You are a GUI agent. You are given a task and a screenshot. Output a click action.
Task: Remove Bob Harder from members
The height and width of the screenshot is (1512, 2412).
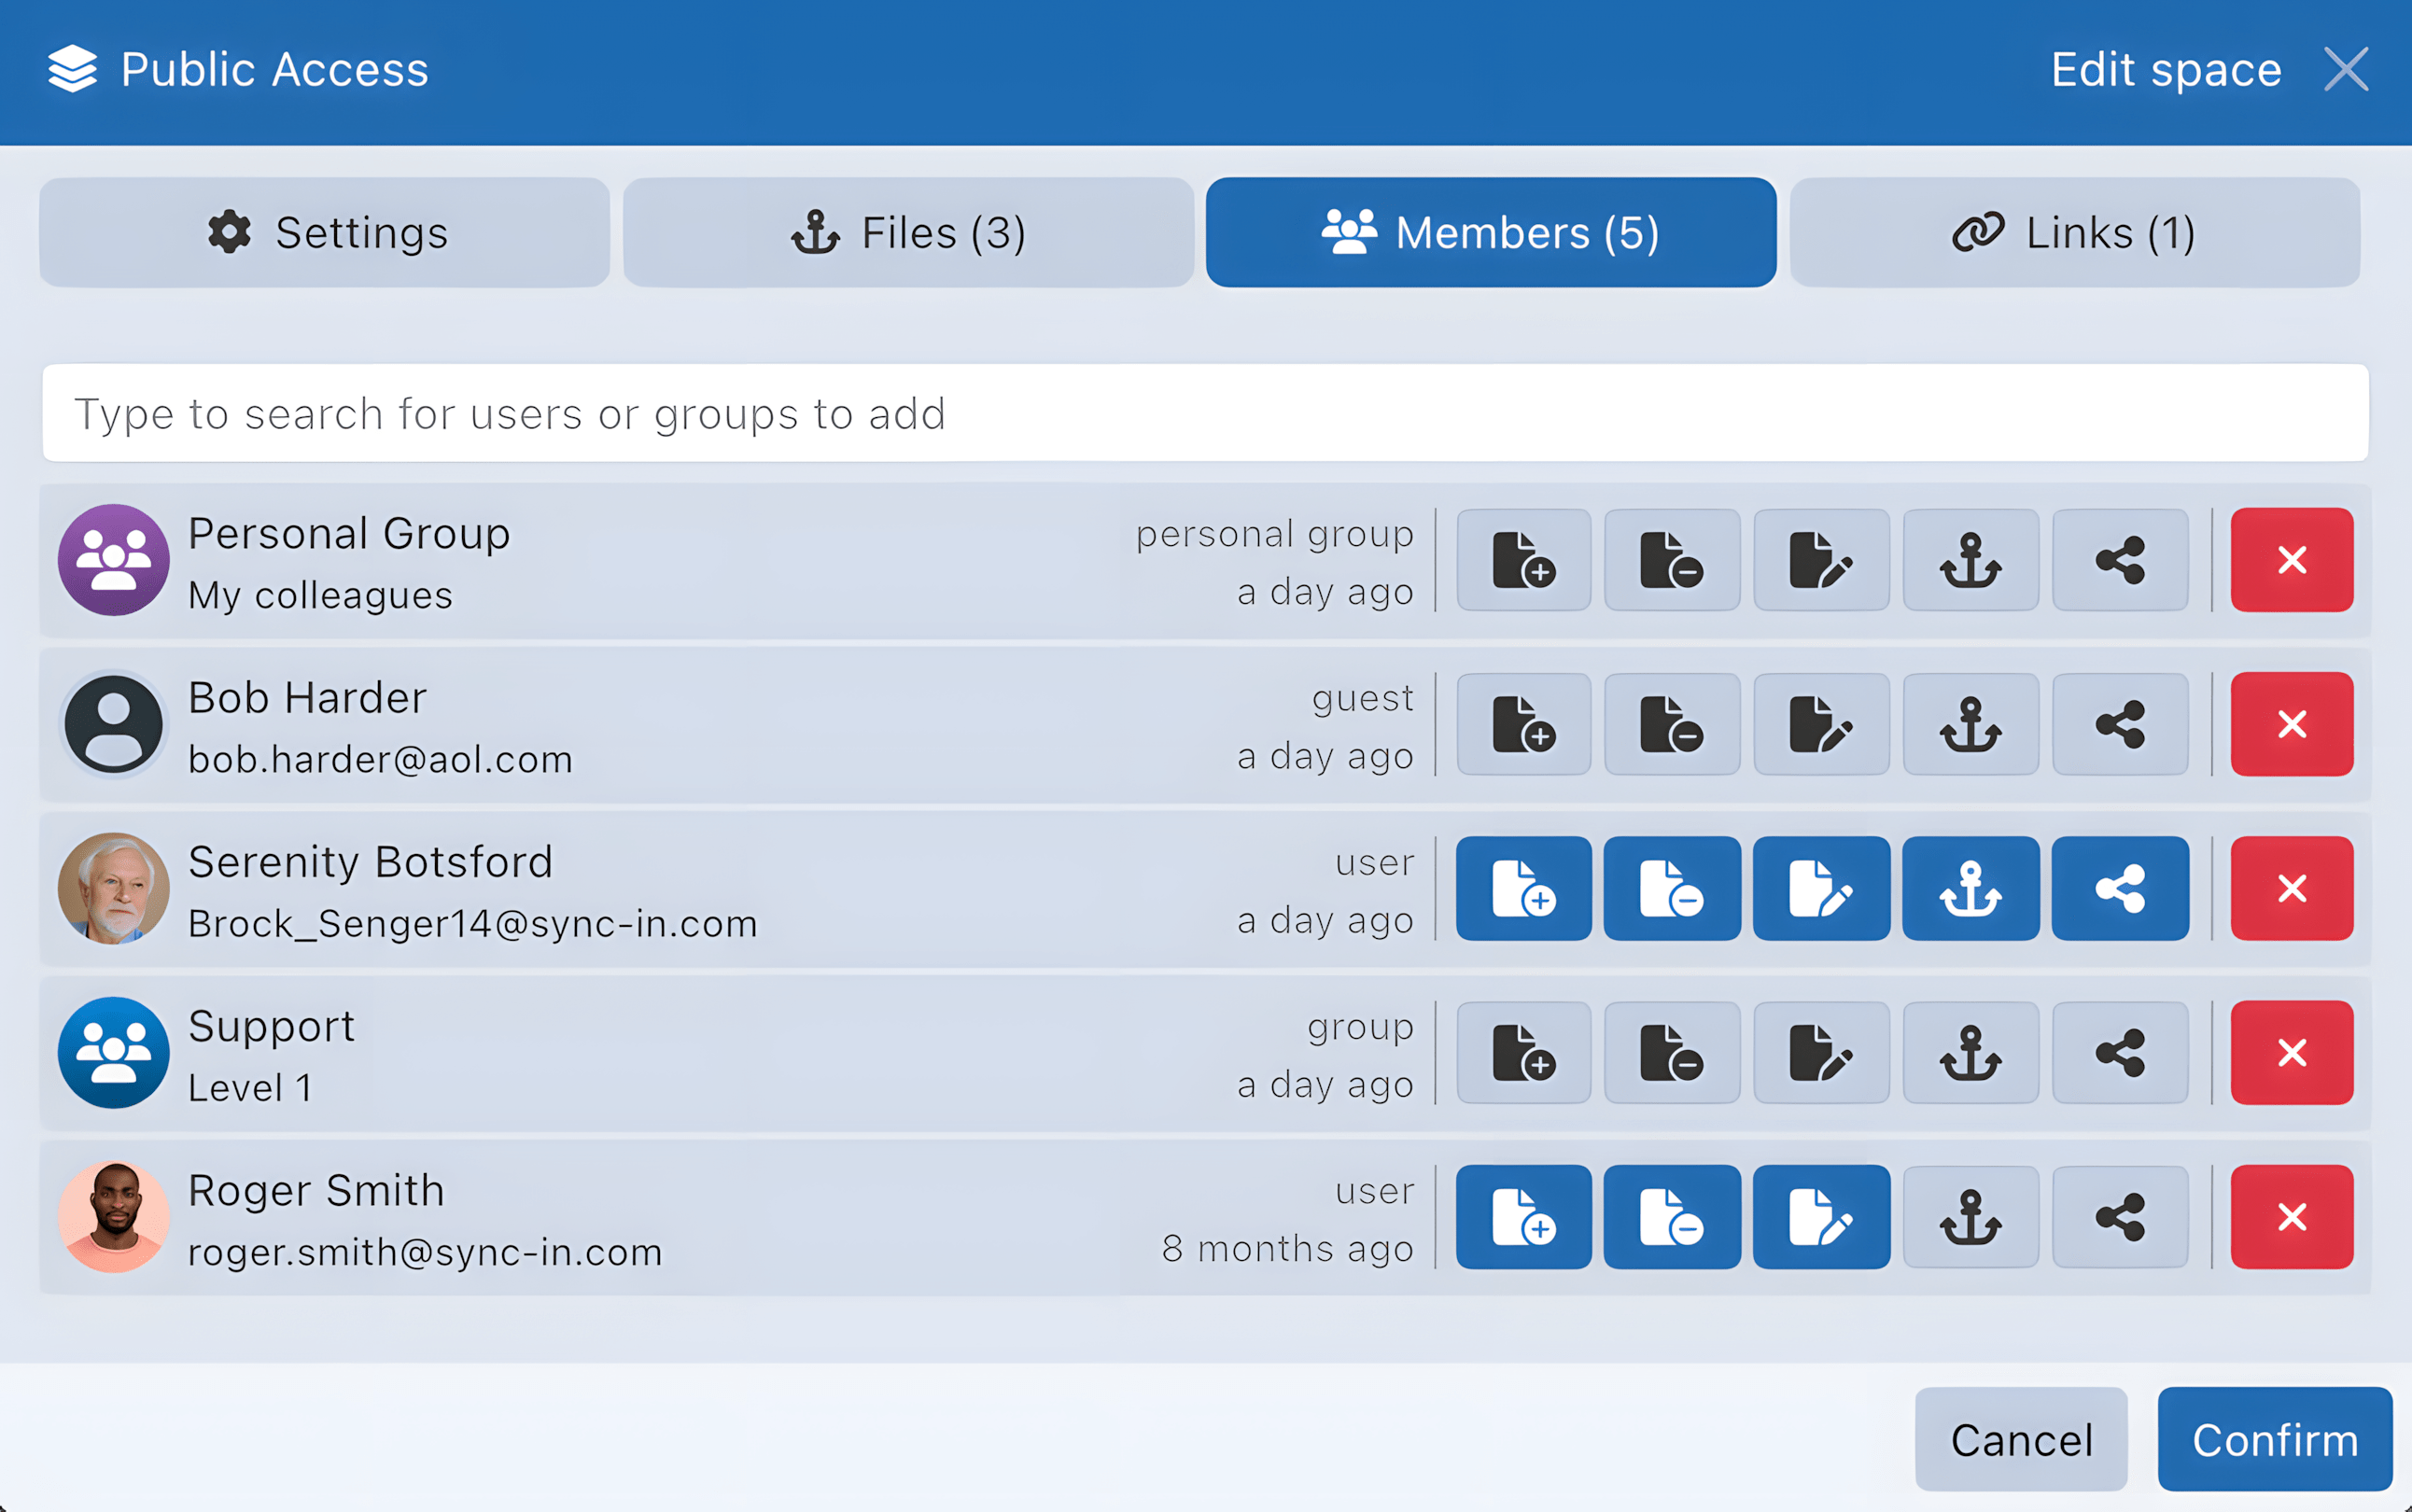click(x=2291, y=724)
